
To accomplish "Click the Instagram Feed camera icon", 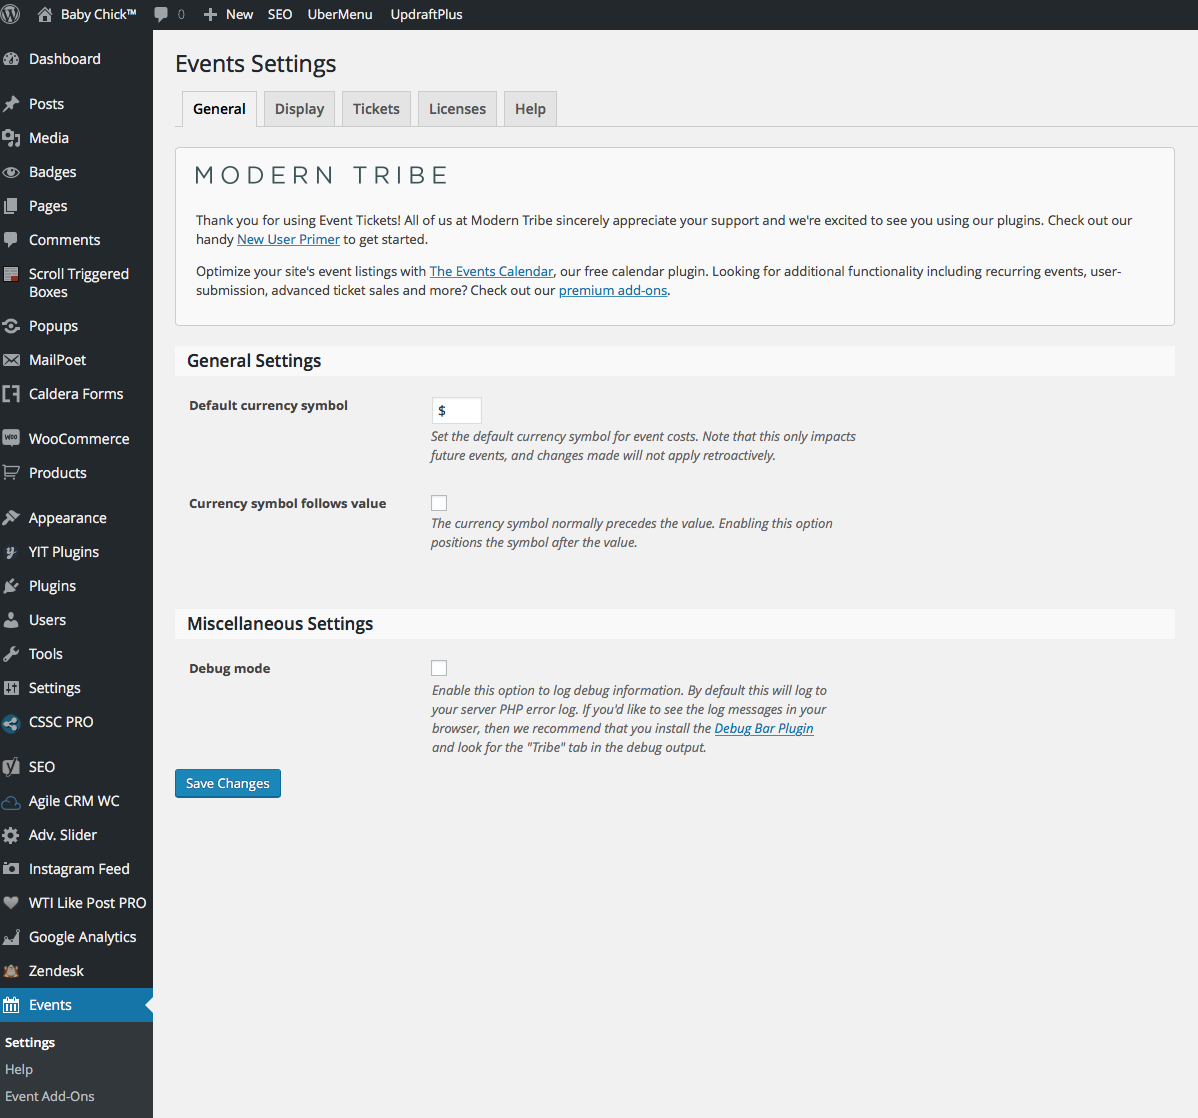I will pyautogui.click(x=11, y=869).
